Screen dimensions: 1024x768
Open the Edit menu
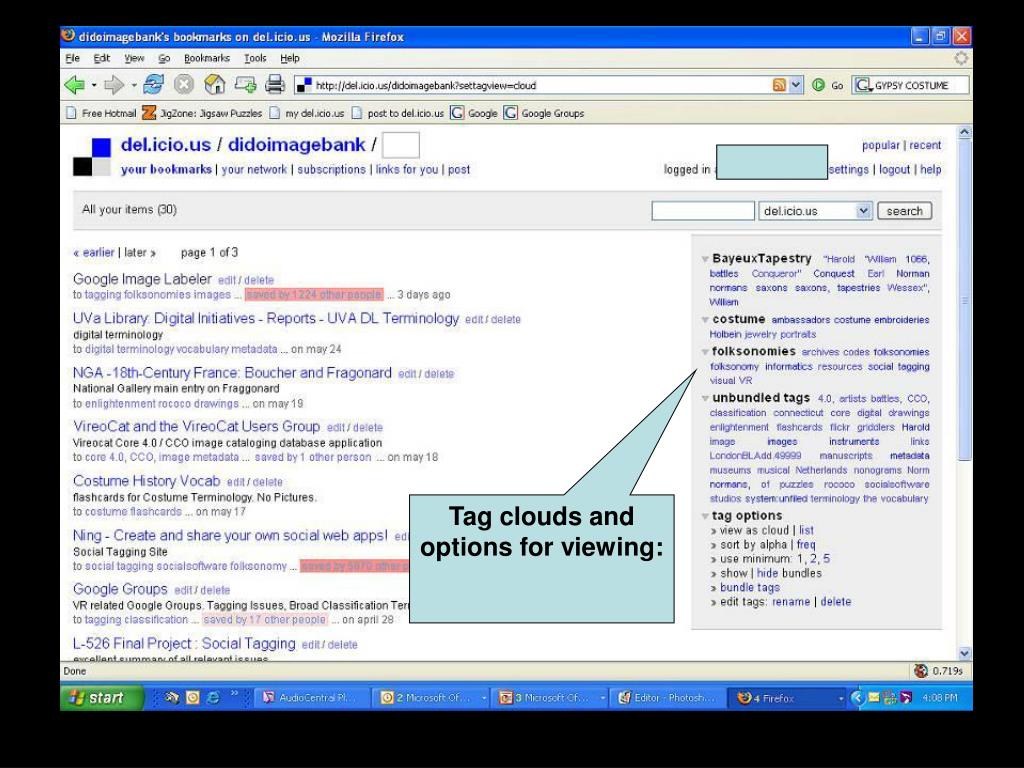click(102, 58)
